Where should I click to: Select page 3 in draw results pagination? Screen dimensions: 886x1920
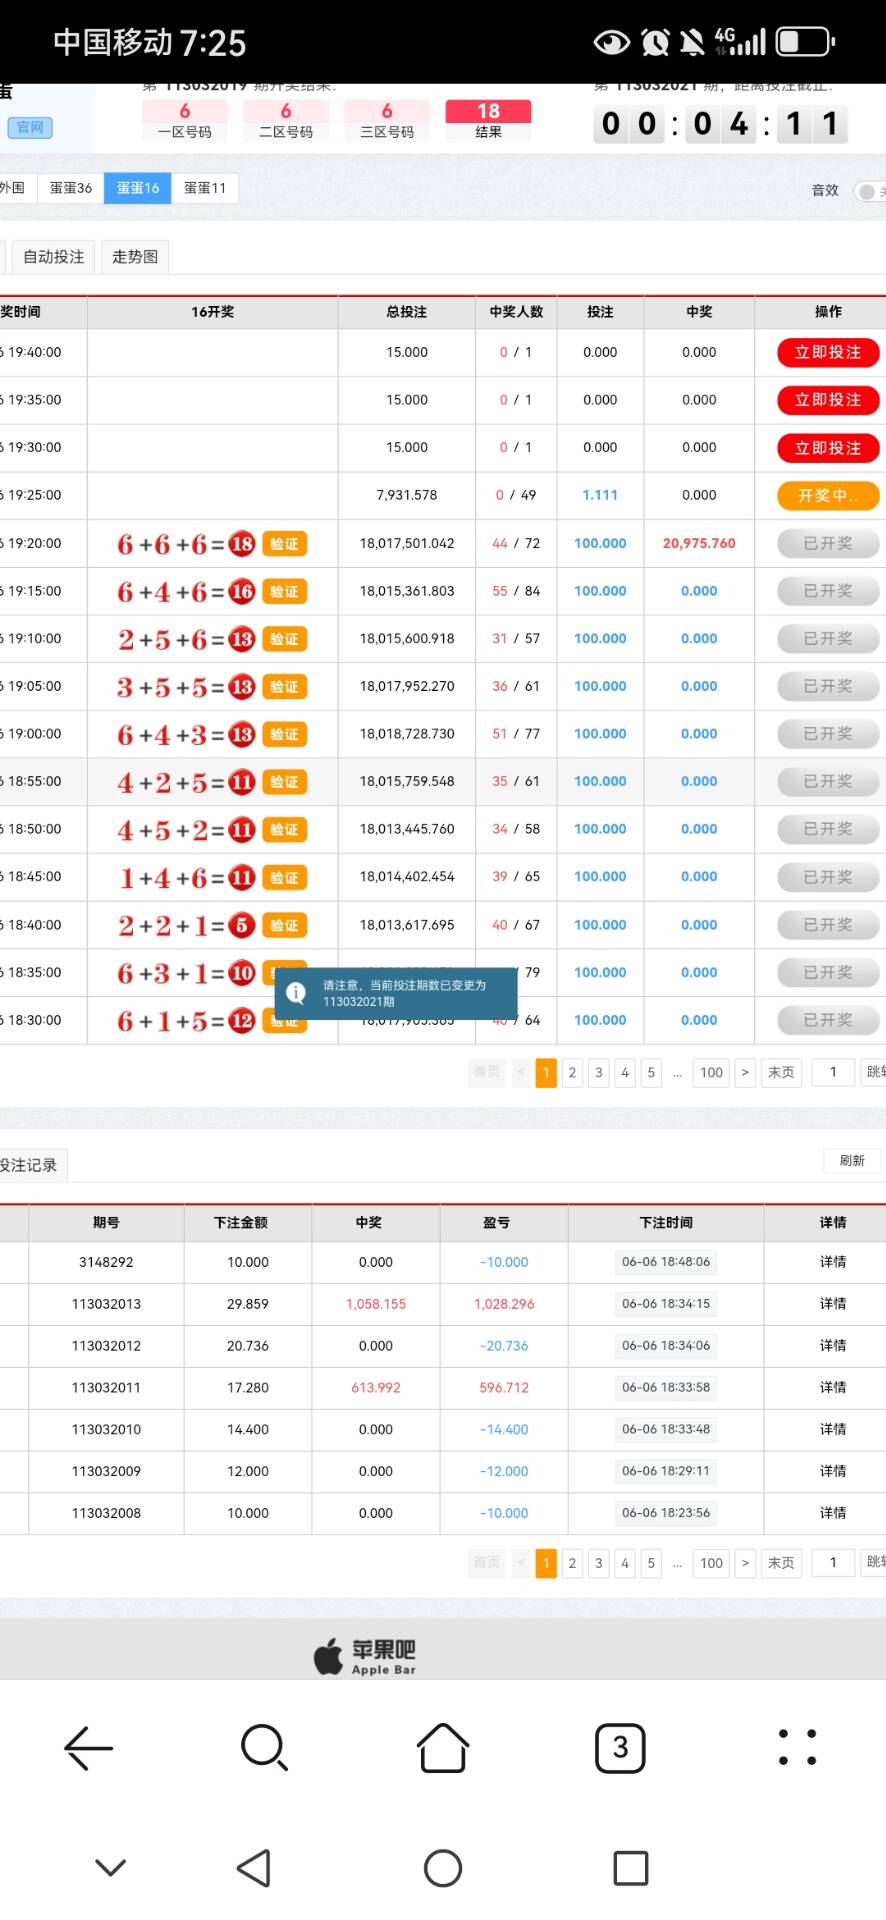599,1073
